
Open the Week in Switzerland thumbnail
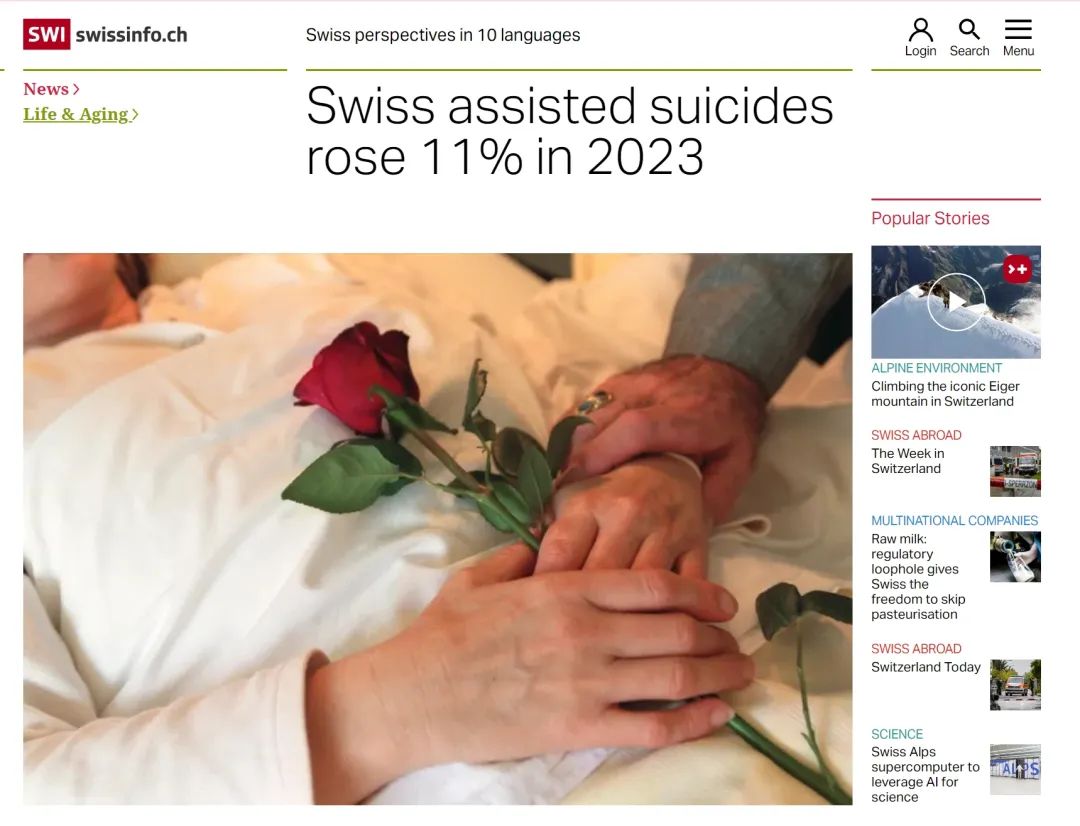click(1015, 471)
